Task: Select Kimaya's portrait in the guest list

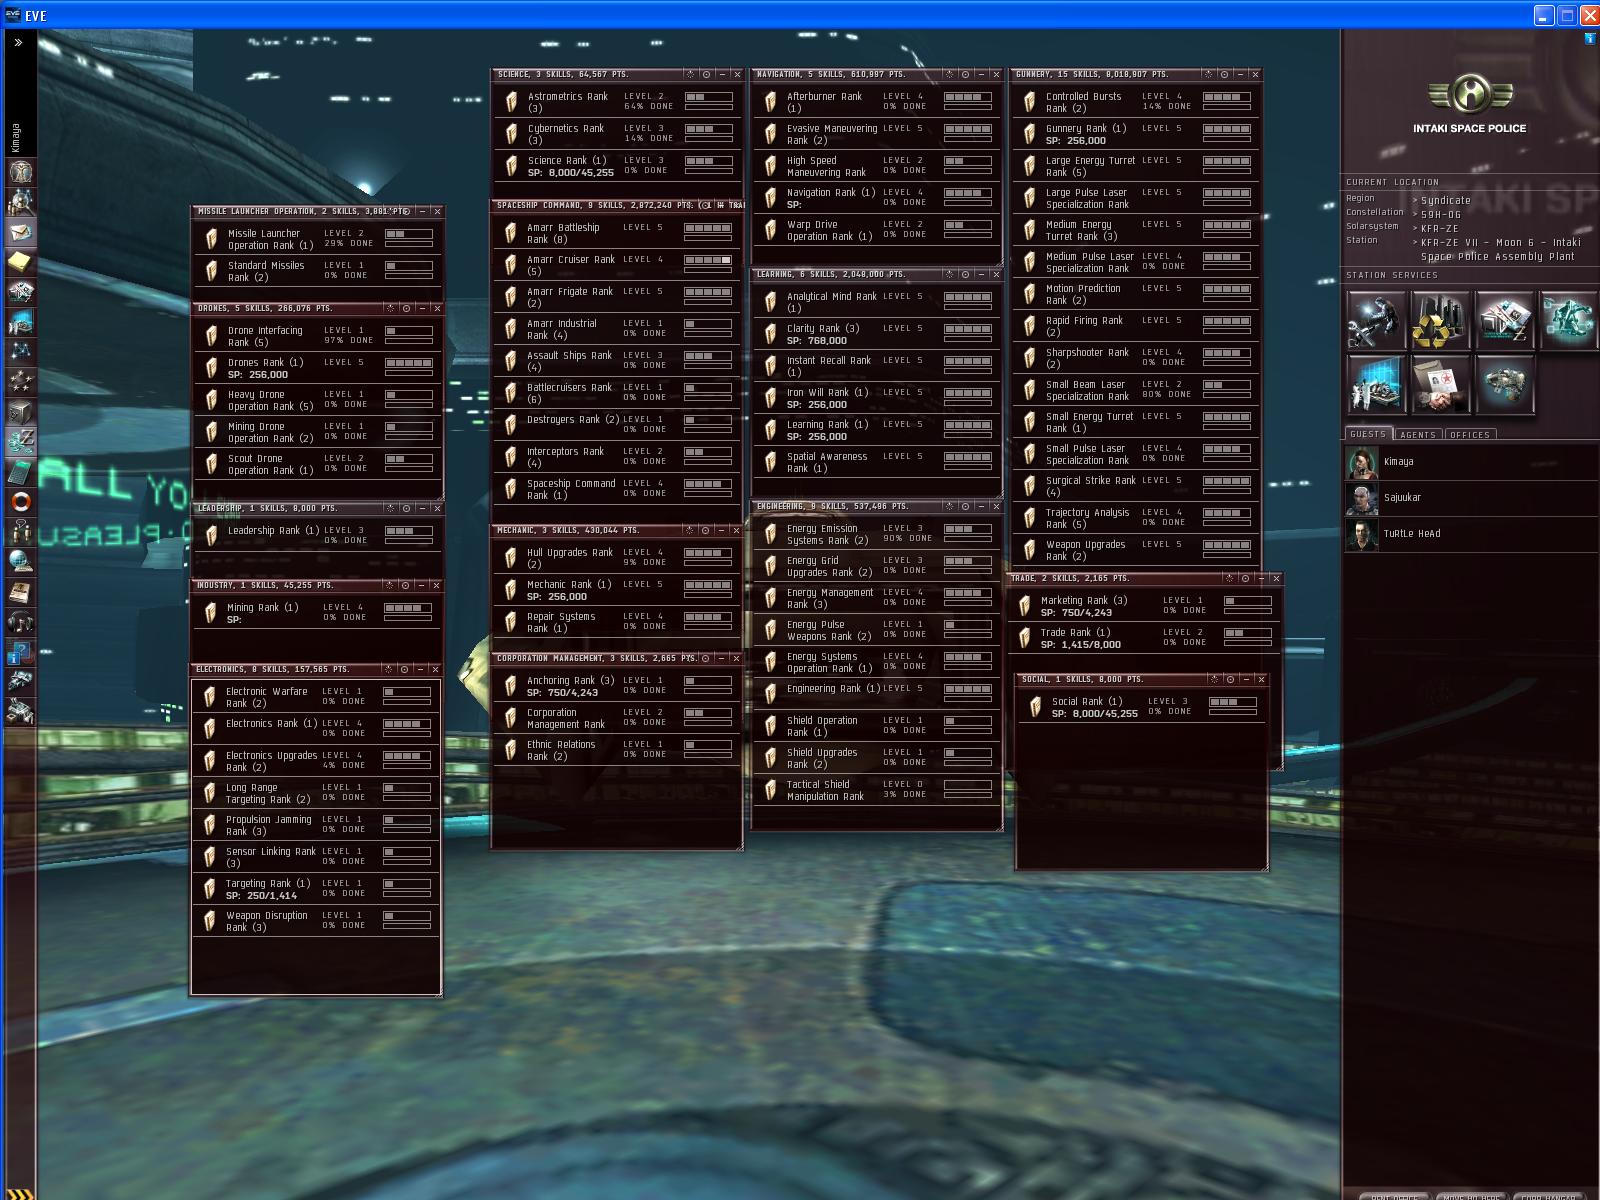Action: (1361, 462)
